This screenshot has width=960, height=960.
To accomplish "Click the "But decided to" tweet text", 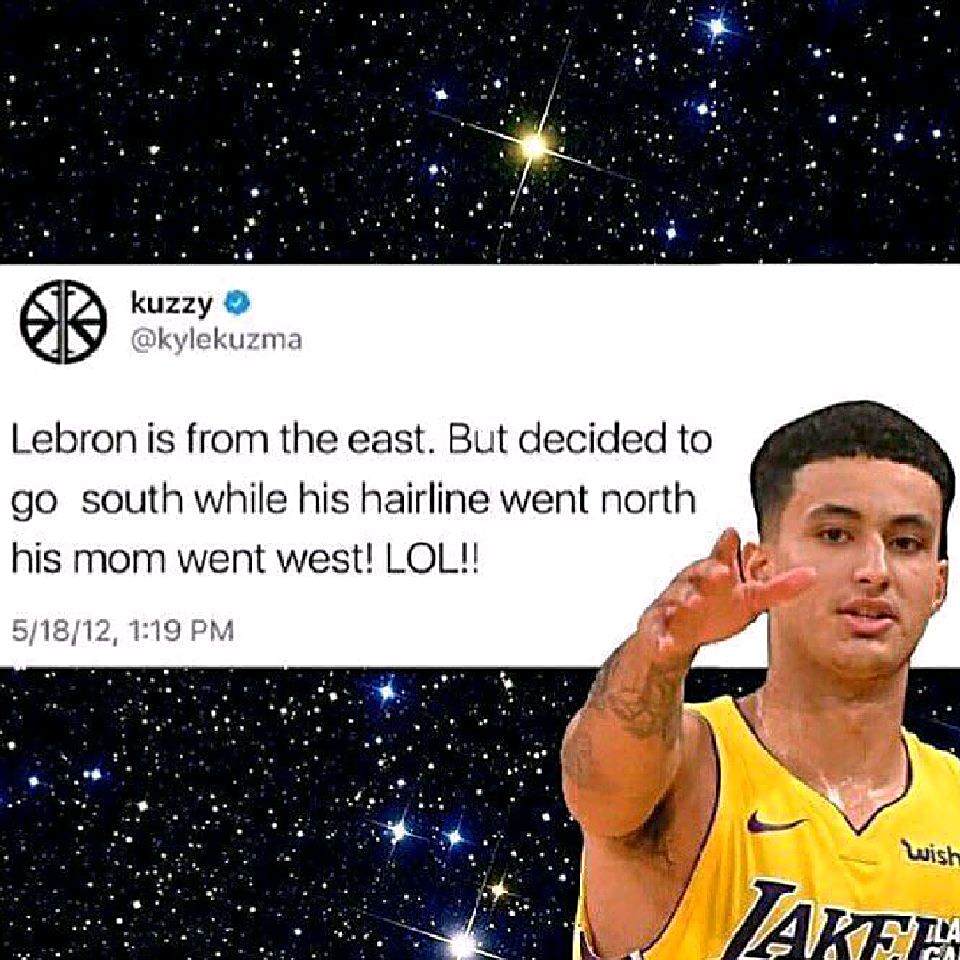I will point(580,440).
